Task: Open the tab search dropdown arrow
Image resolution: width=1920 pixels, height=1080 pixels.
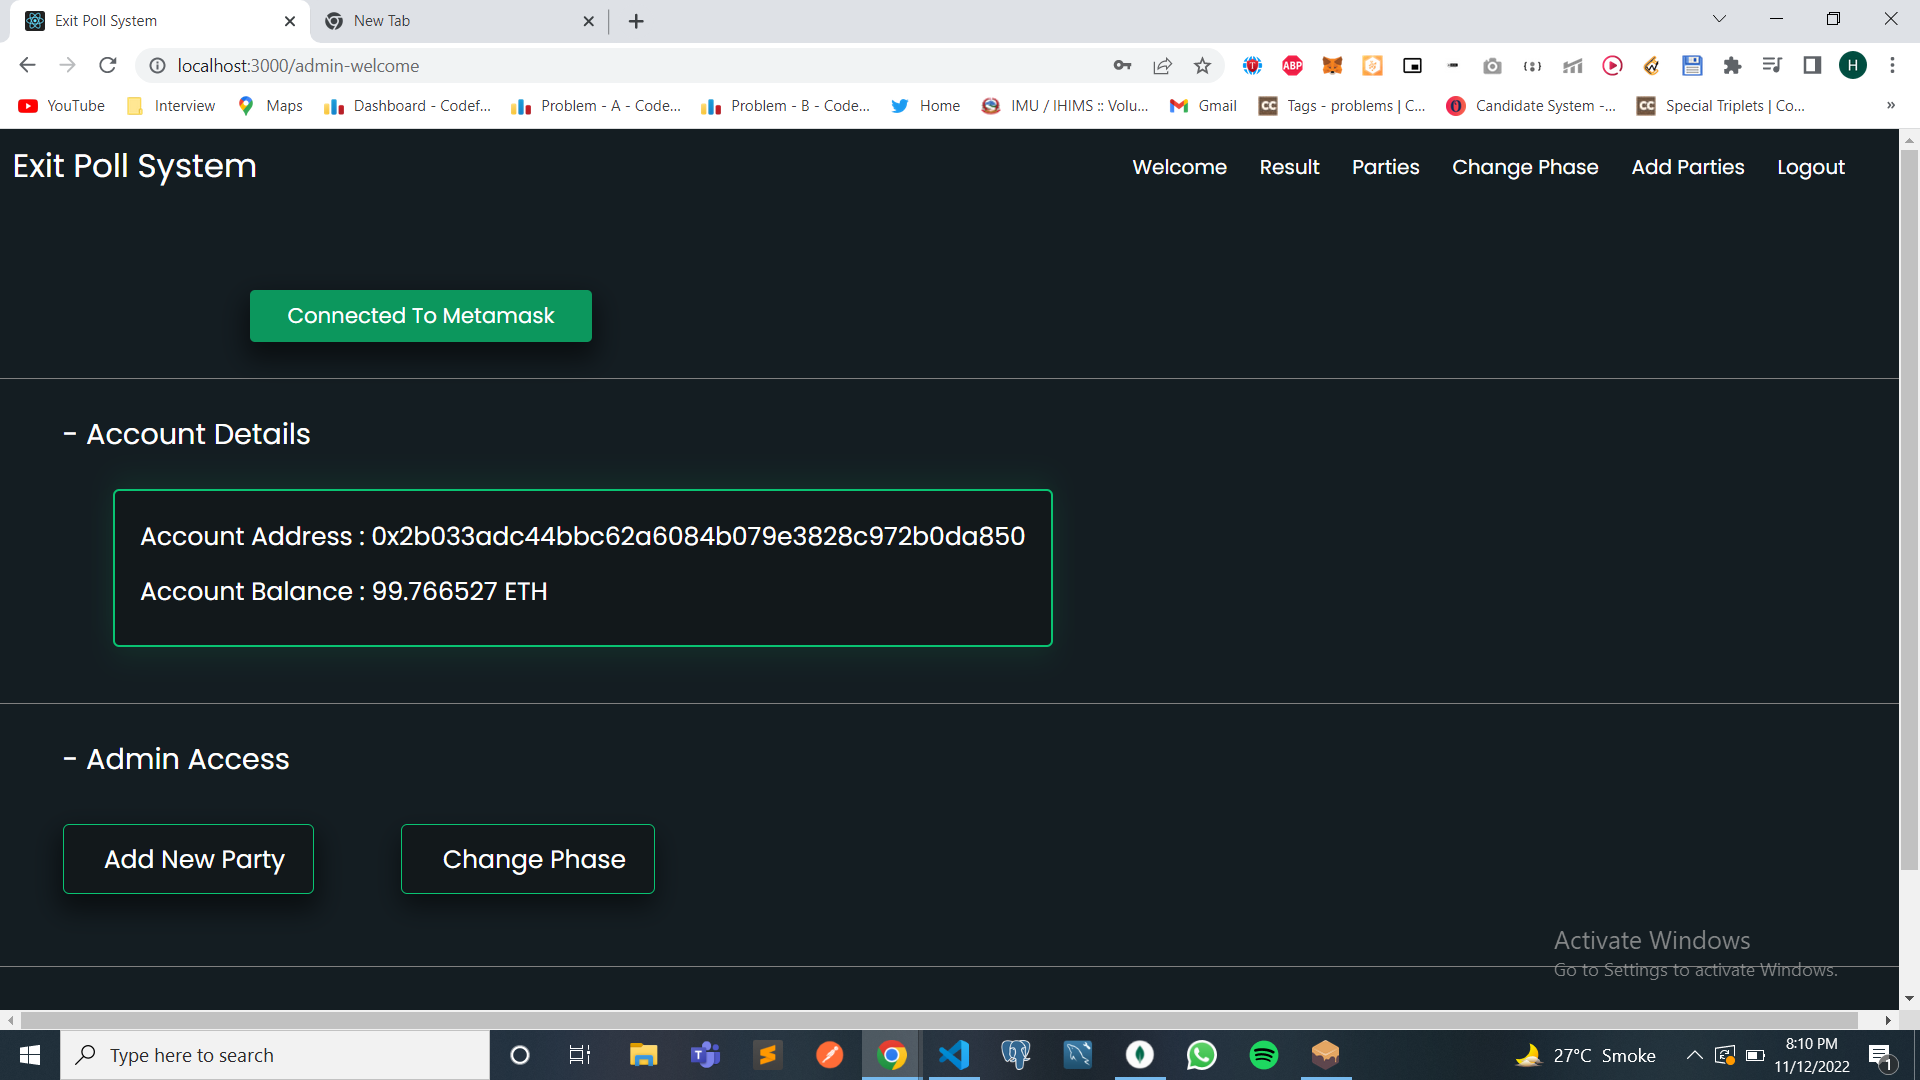Action: pyautogui.click(x=1719, y=19)
